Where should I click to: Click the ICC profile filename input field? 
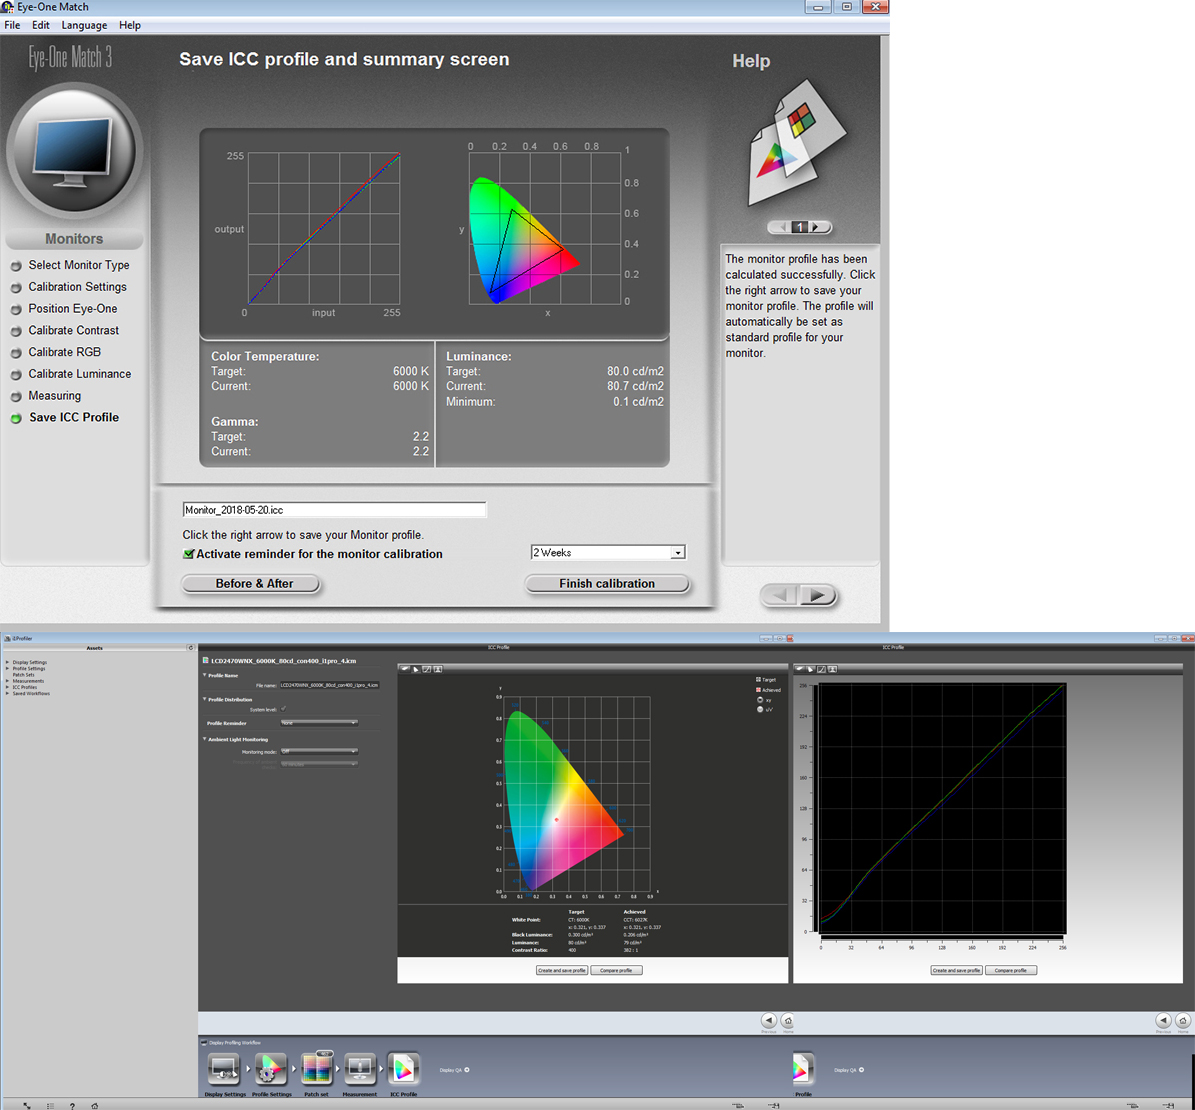click(x=334, y=510)
